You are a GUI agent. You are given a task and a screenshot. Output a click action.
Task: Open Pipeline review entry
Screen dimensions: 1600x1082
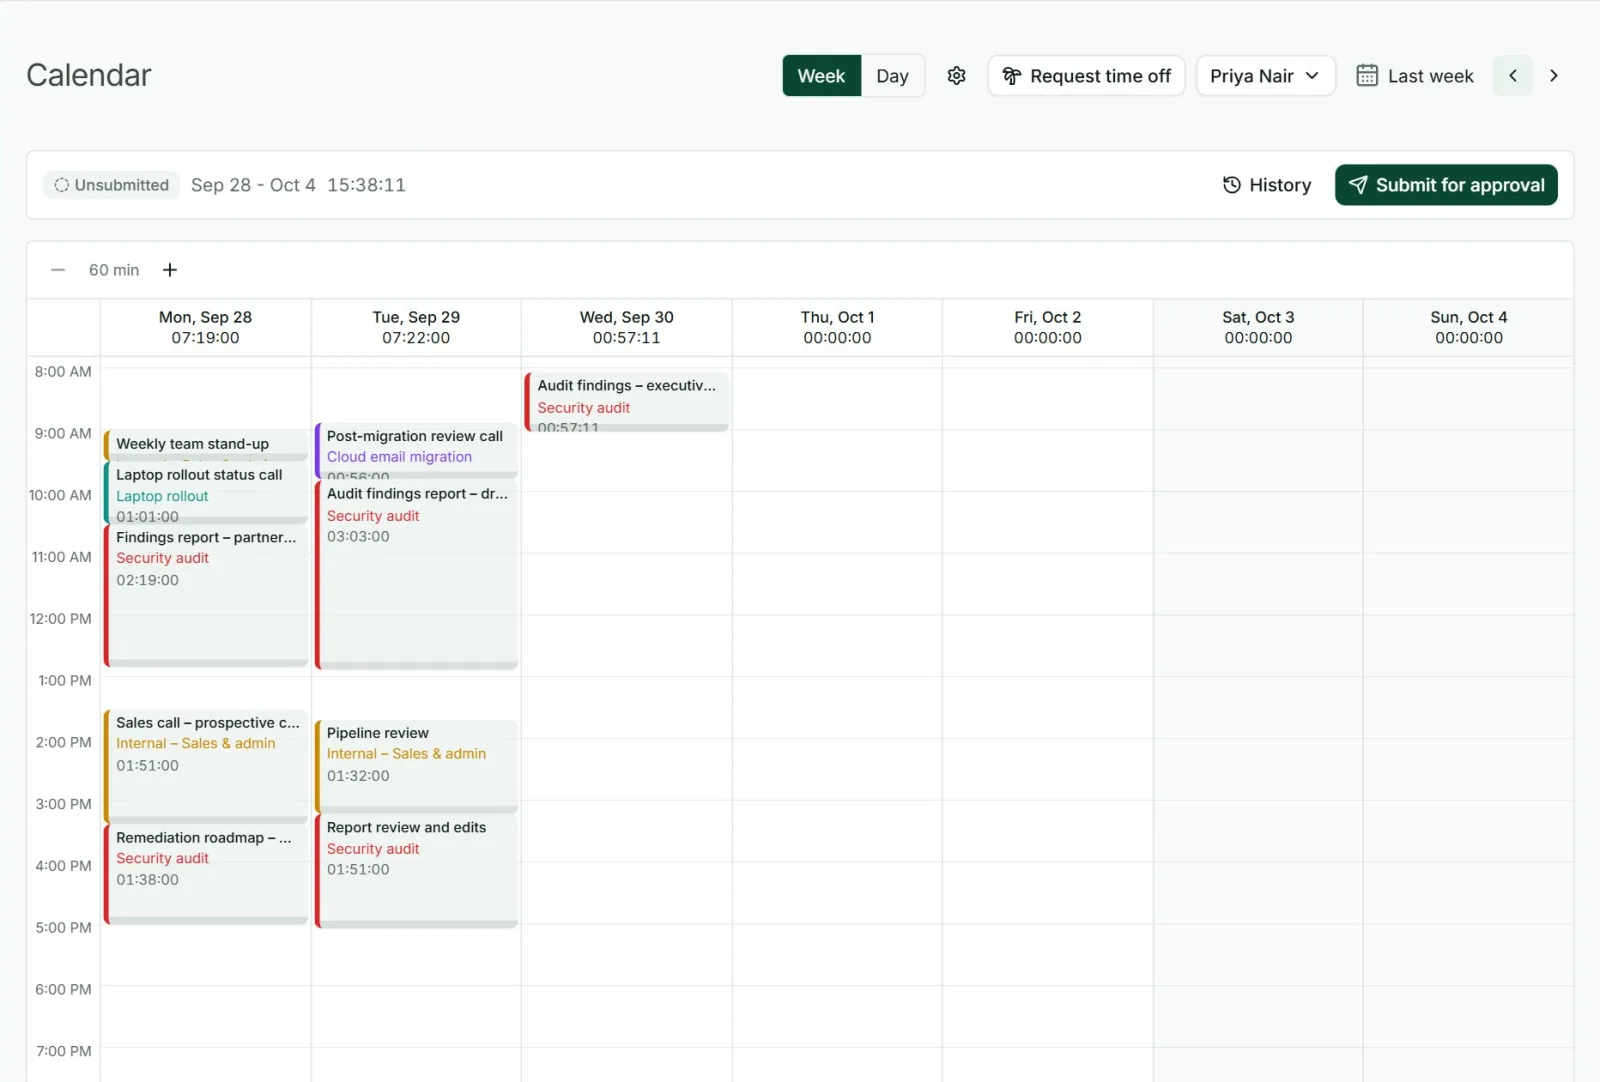click(417, 766)
